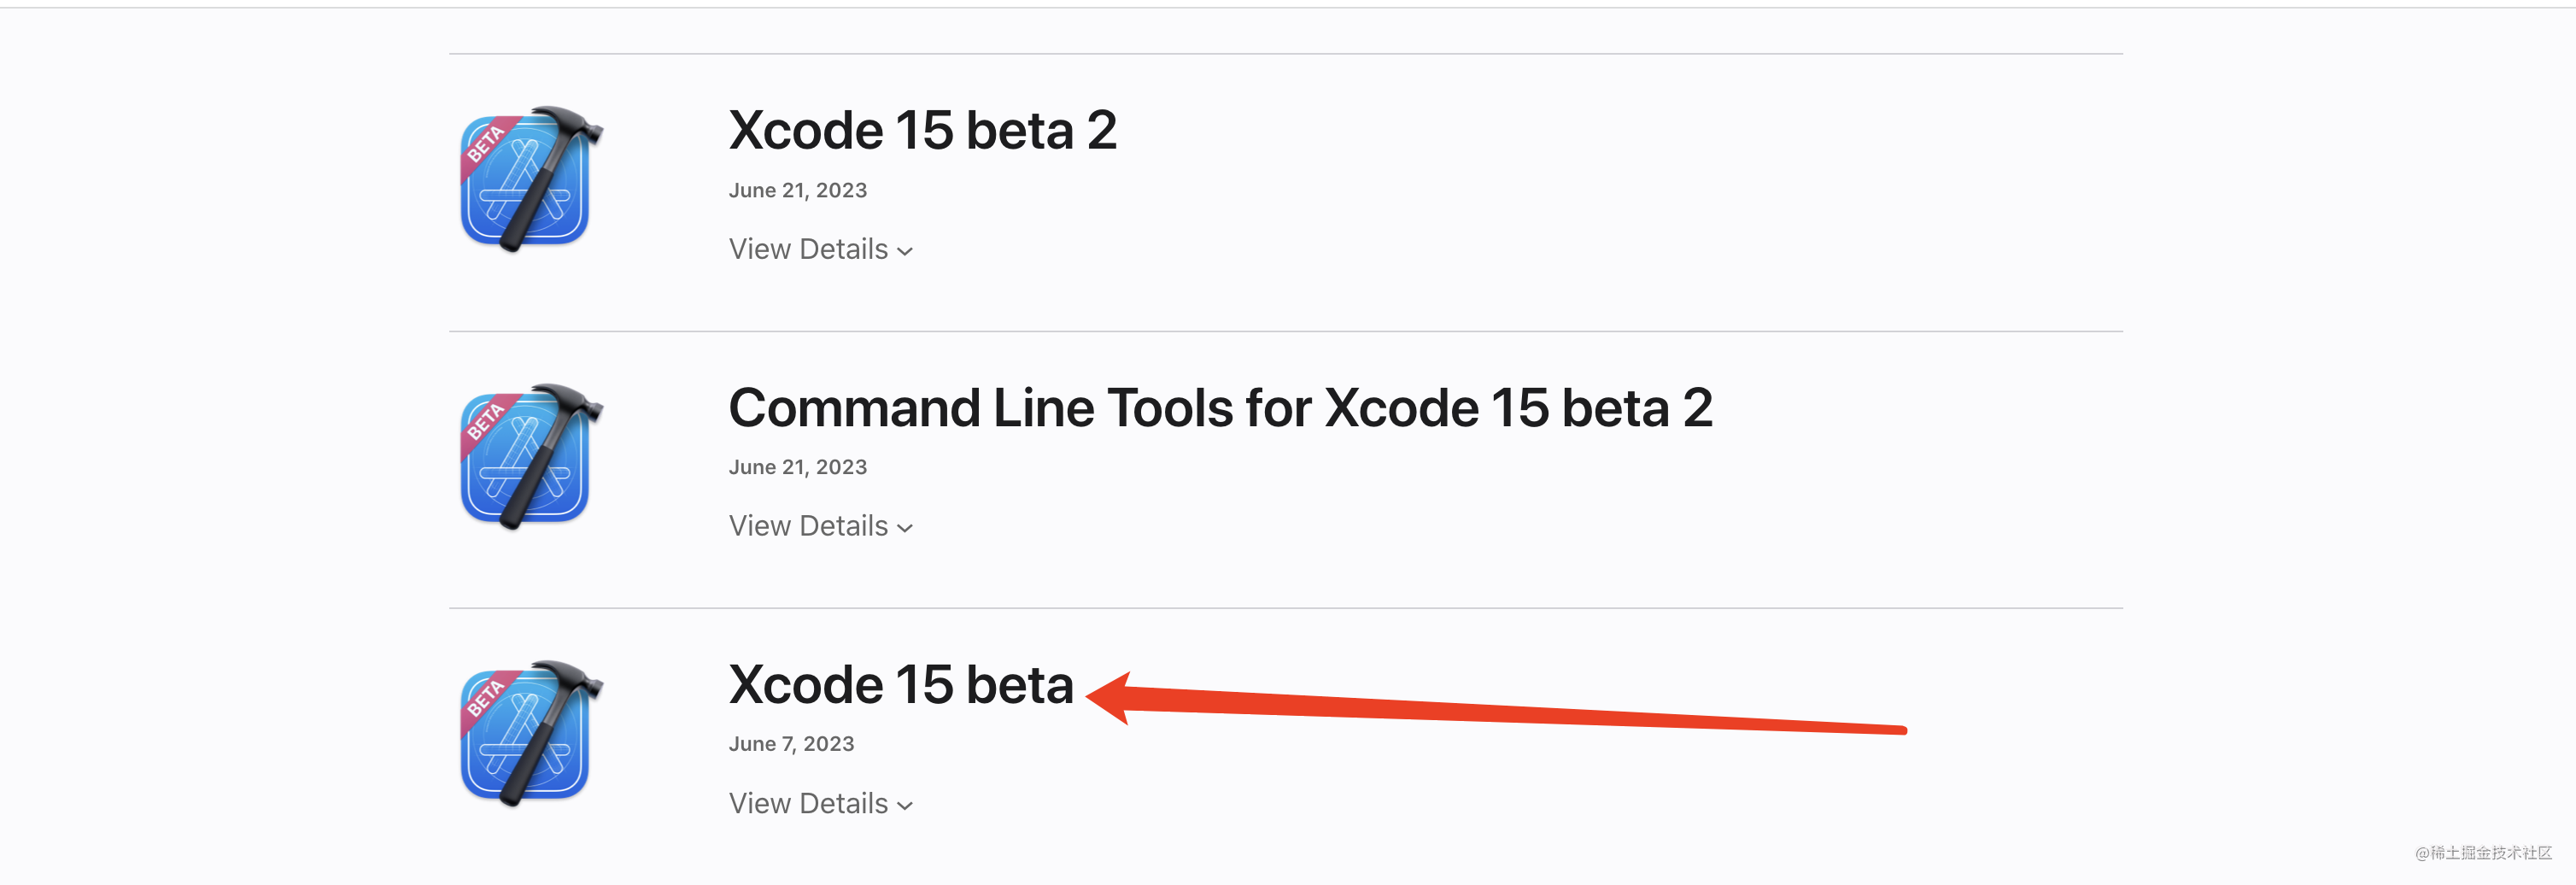Click the chevron beside Command Line Tools details
Viewport: 2576px width, 885px height.
(905, 528)
